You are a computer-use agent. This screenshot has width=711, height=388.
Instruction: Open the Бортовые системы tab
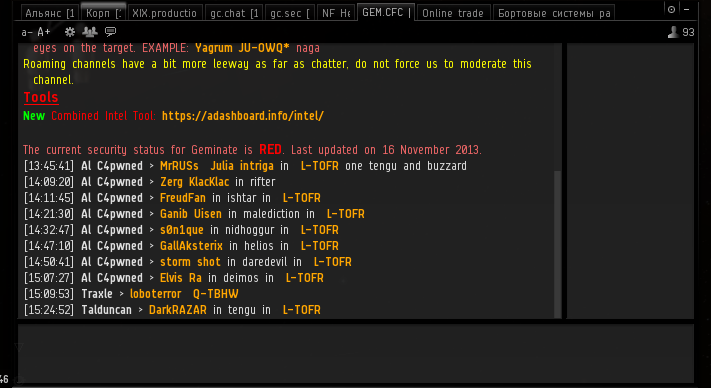coord(554,13)
